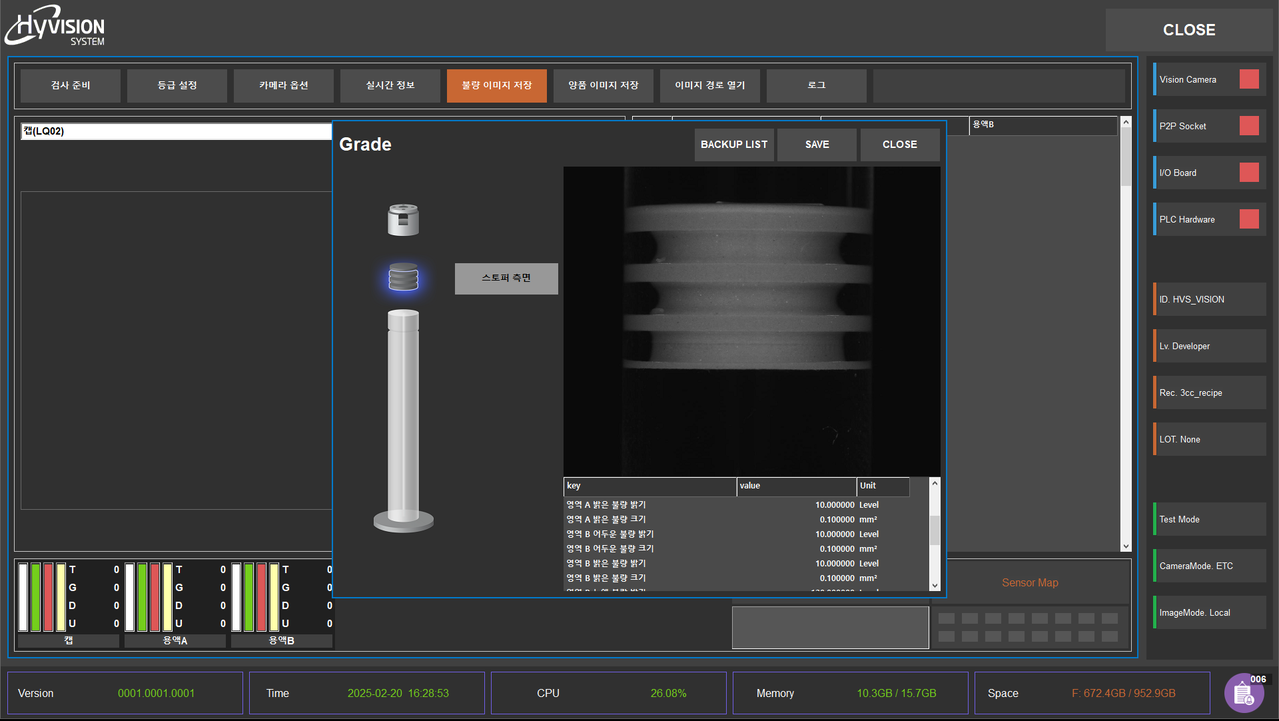
Task: Click the LOT. None entry
Action: (x=1209, y=439)
